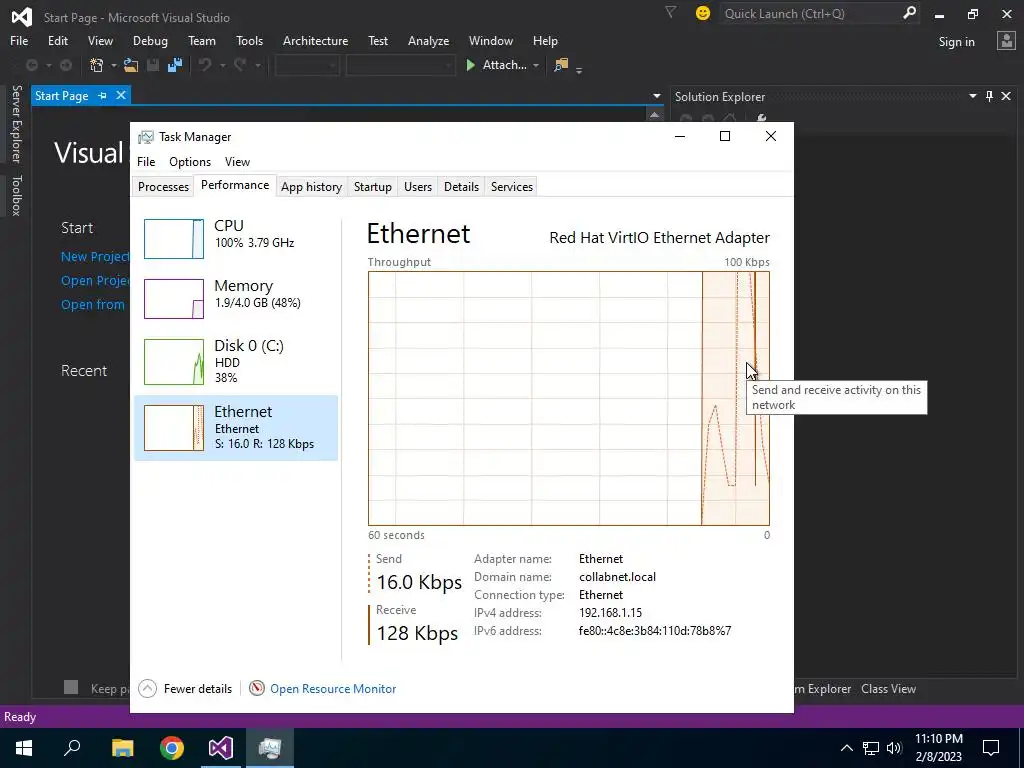Click the notifications flag icon in title bar
1024x768 pixels.
click(671, 12)
